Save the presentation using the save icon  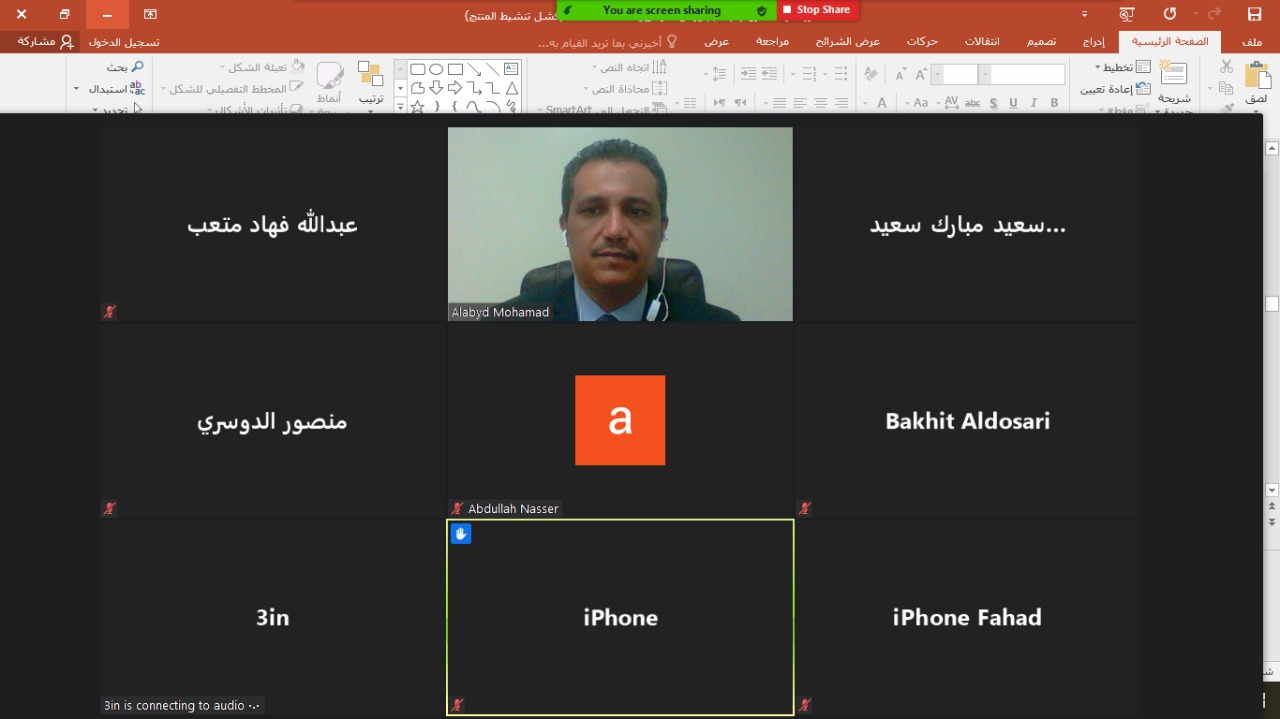coord(1254,14)
